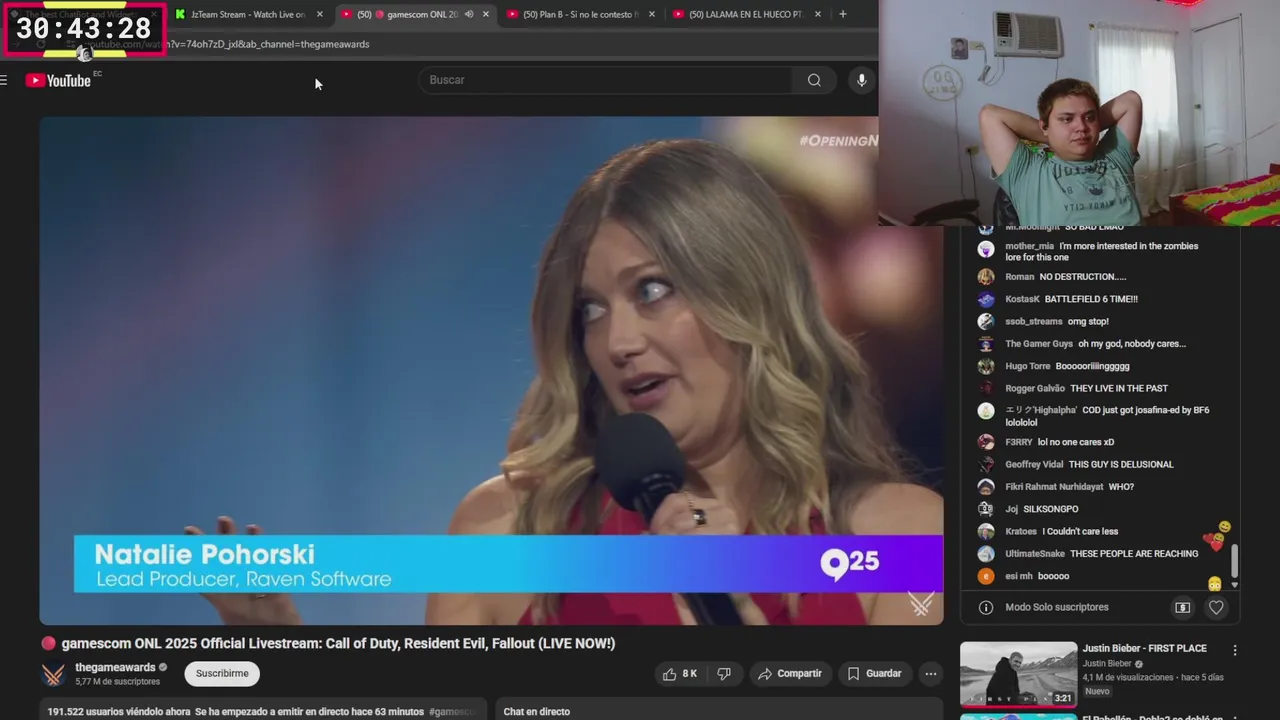Click Kratoes avatar in chat

[x=986, y=531]
